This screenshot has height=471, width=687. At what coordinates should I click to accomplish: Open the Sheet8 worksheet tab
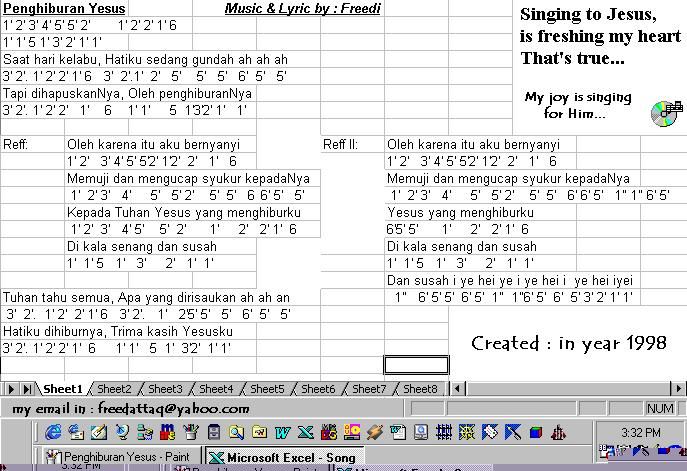[420, 389]
